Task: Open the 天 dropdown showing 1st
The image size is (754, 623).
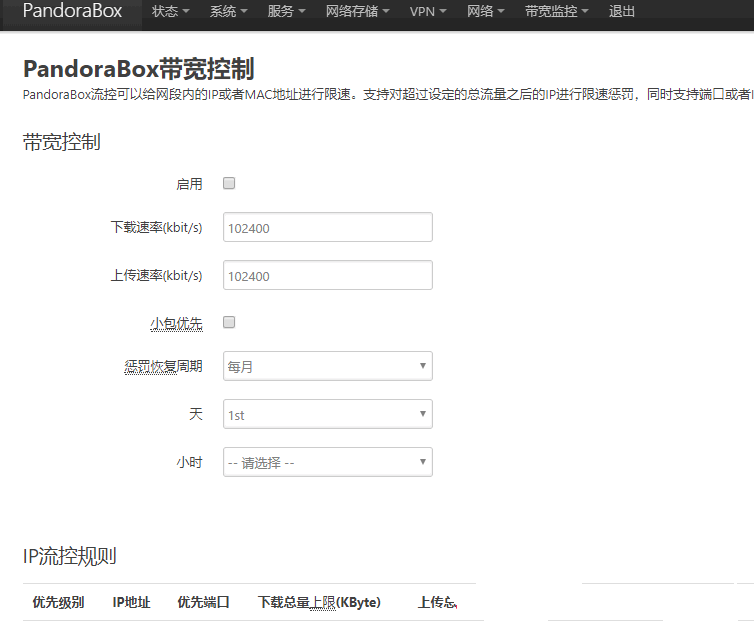Action: pos(327,414)
